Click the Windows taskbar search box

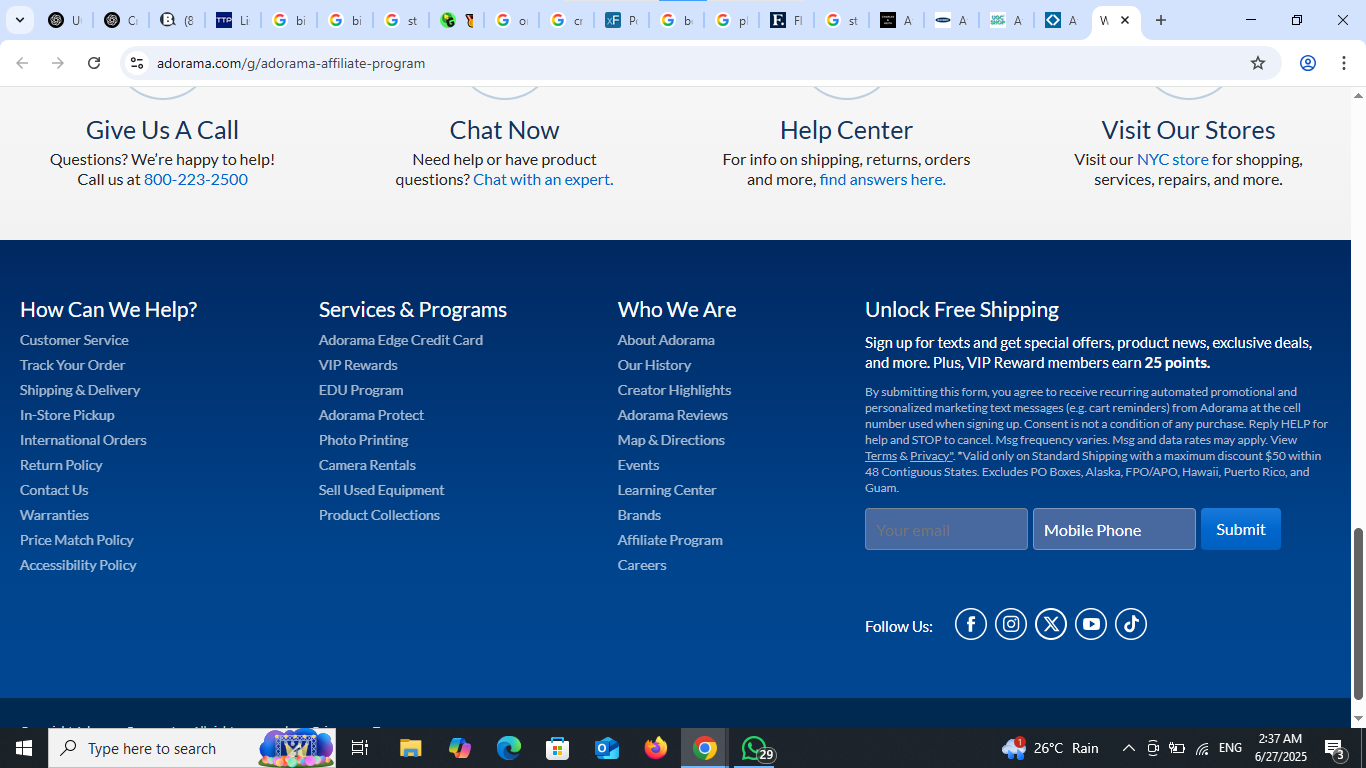tap(192, 748)
